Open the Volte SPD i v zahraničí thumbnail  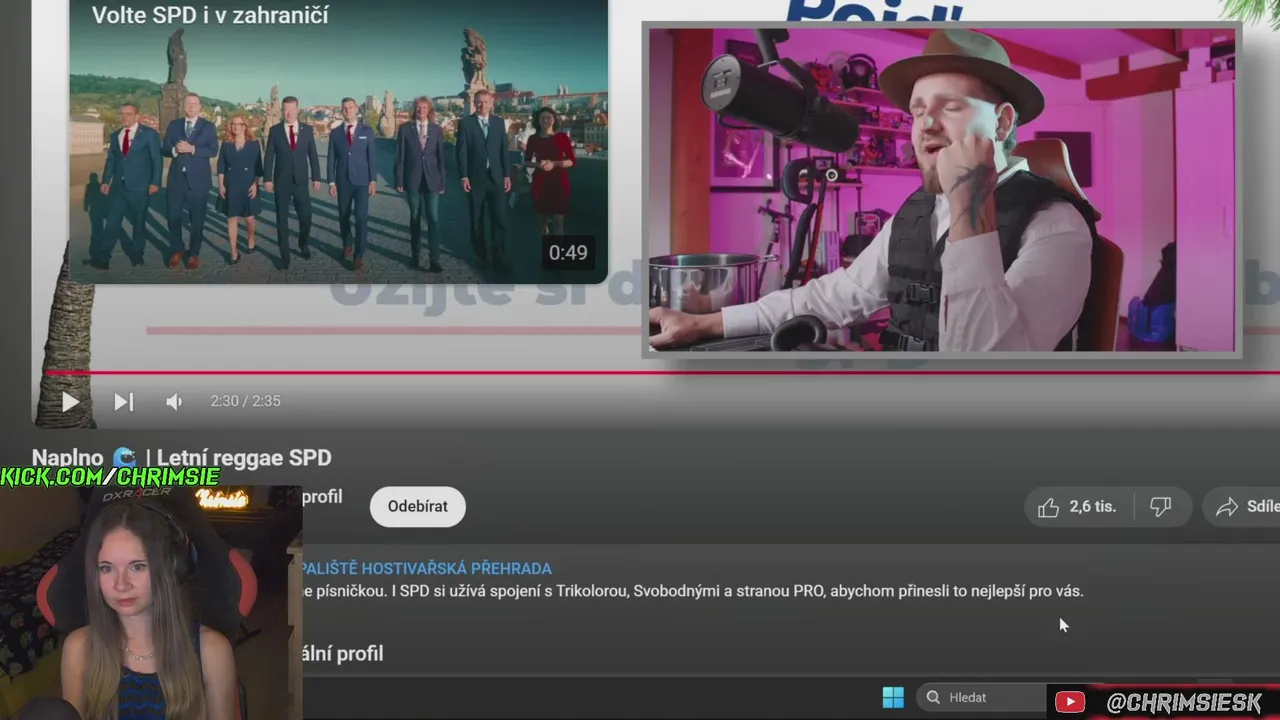338,141
